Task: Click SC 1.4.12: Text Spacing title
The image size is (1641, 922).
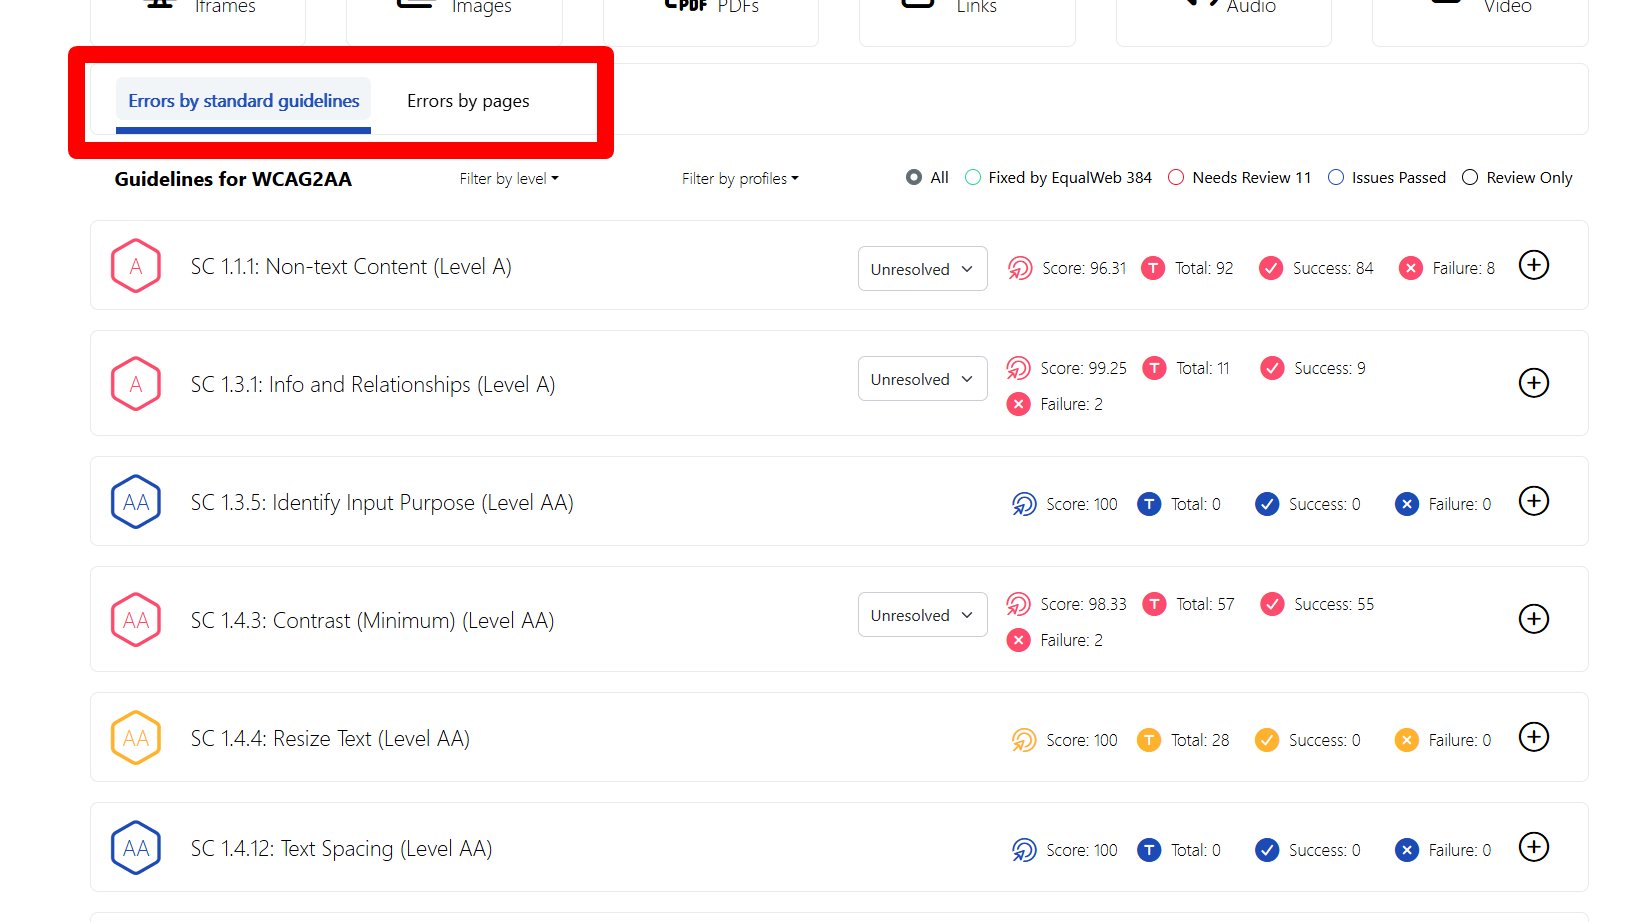Action: [341, 849]
